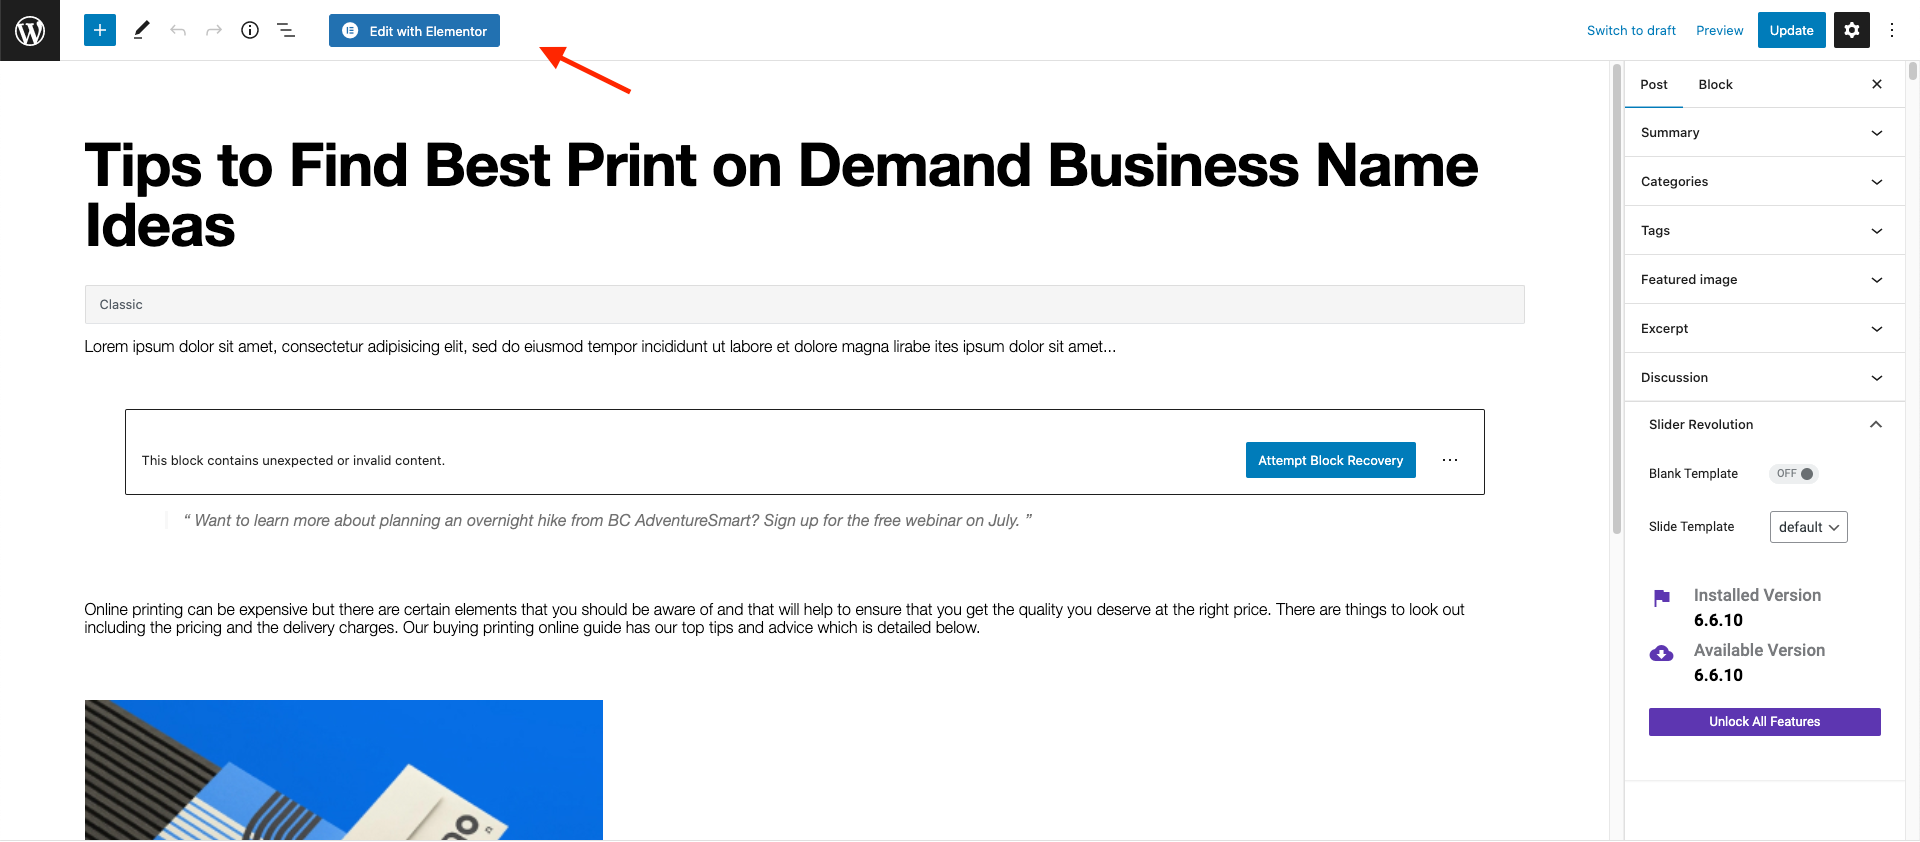The width and height of the screenshot is (1920, 842).
Task: Open the Slide Template default dropdown
Action: pos(1808,527)
